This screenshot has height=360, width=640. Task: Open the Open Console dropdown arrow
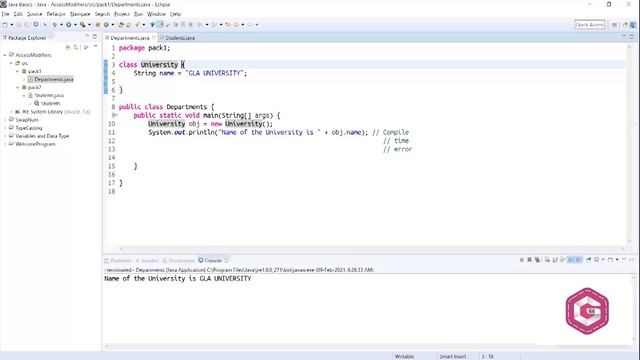[x=617, y=260]
